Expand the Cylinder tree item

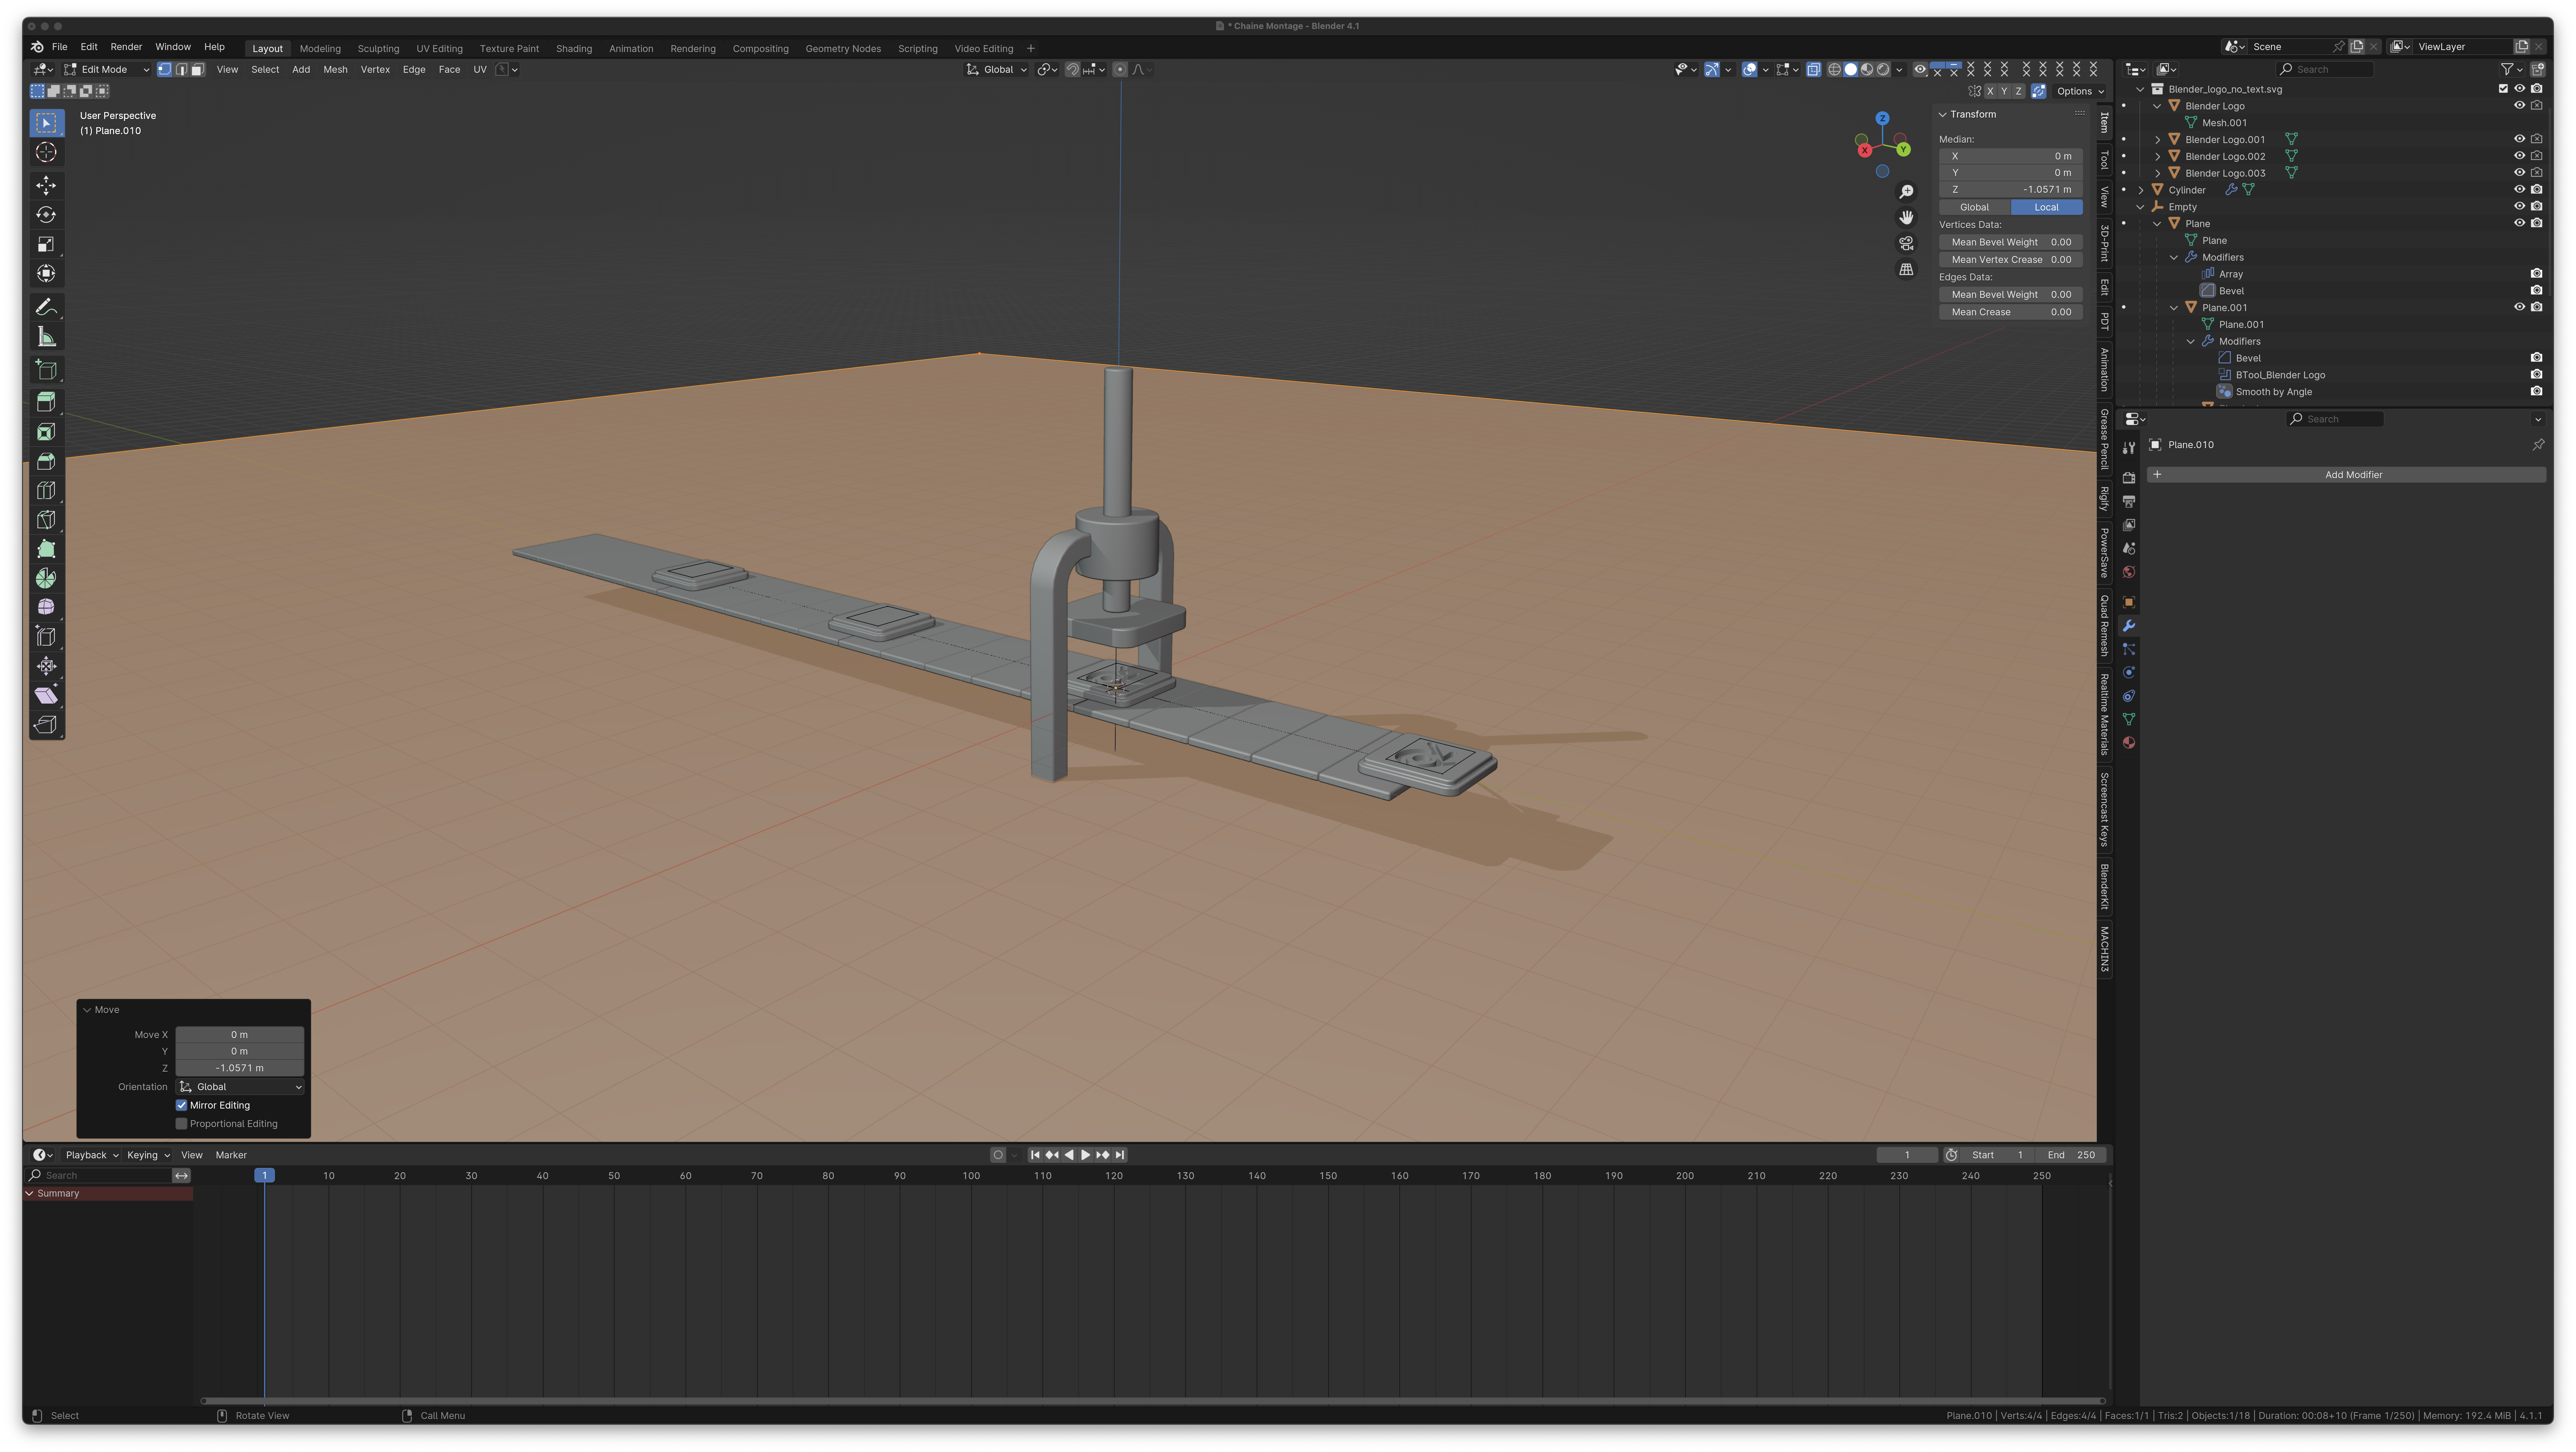coord(2141,190)
